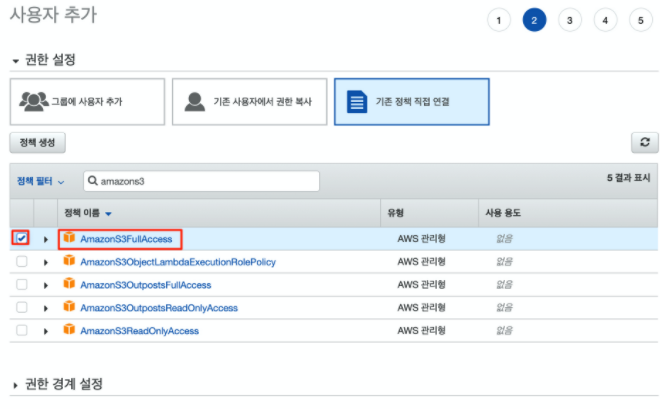Click the policy search field containing amazons3

point(201,181)
